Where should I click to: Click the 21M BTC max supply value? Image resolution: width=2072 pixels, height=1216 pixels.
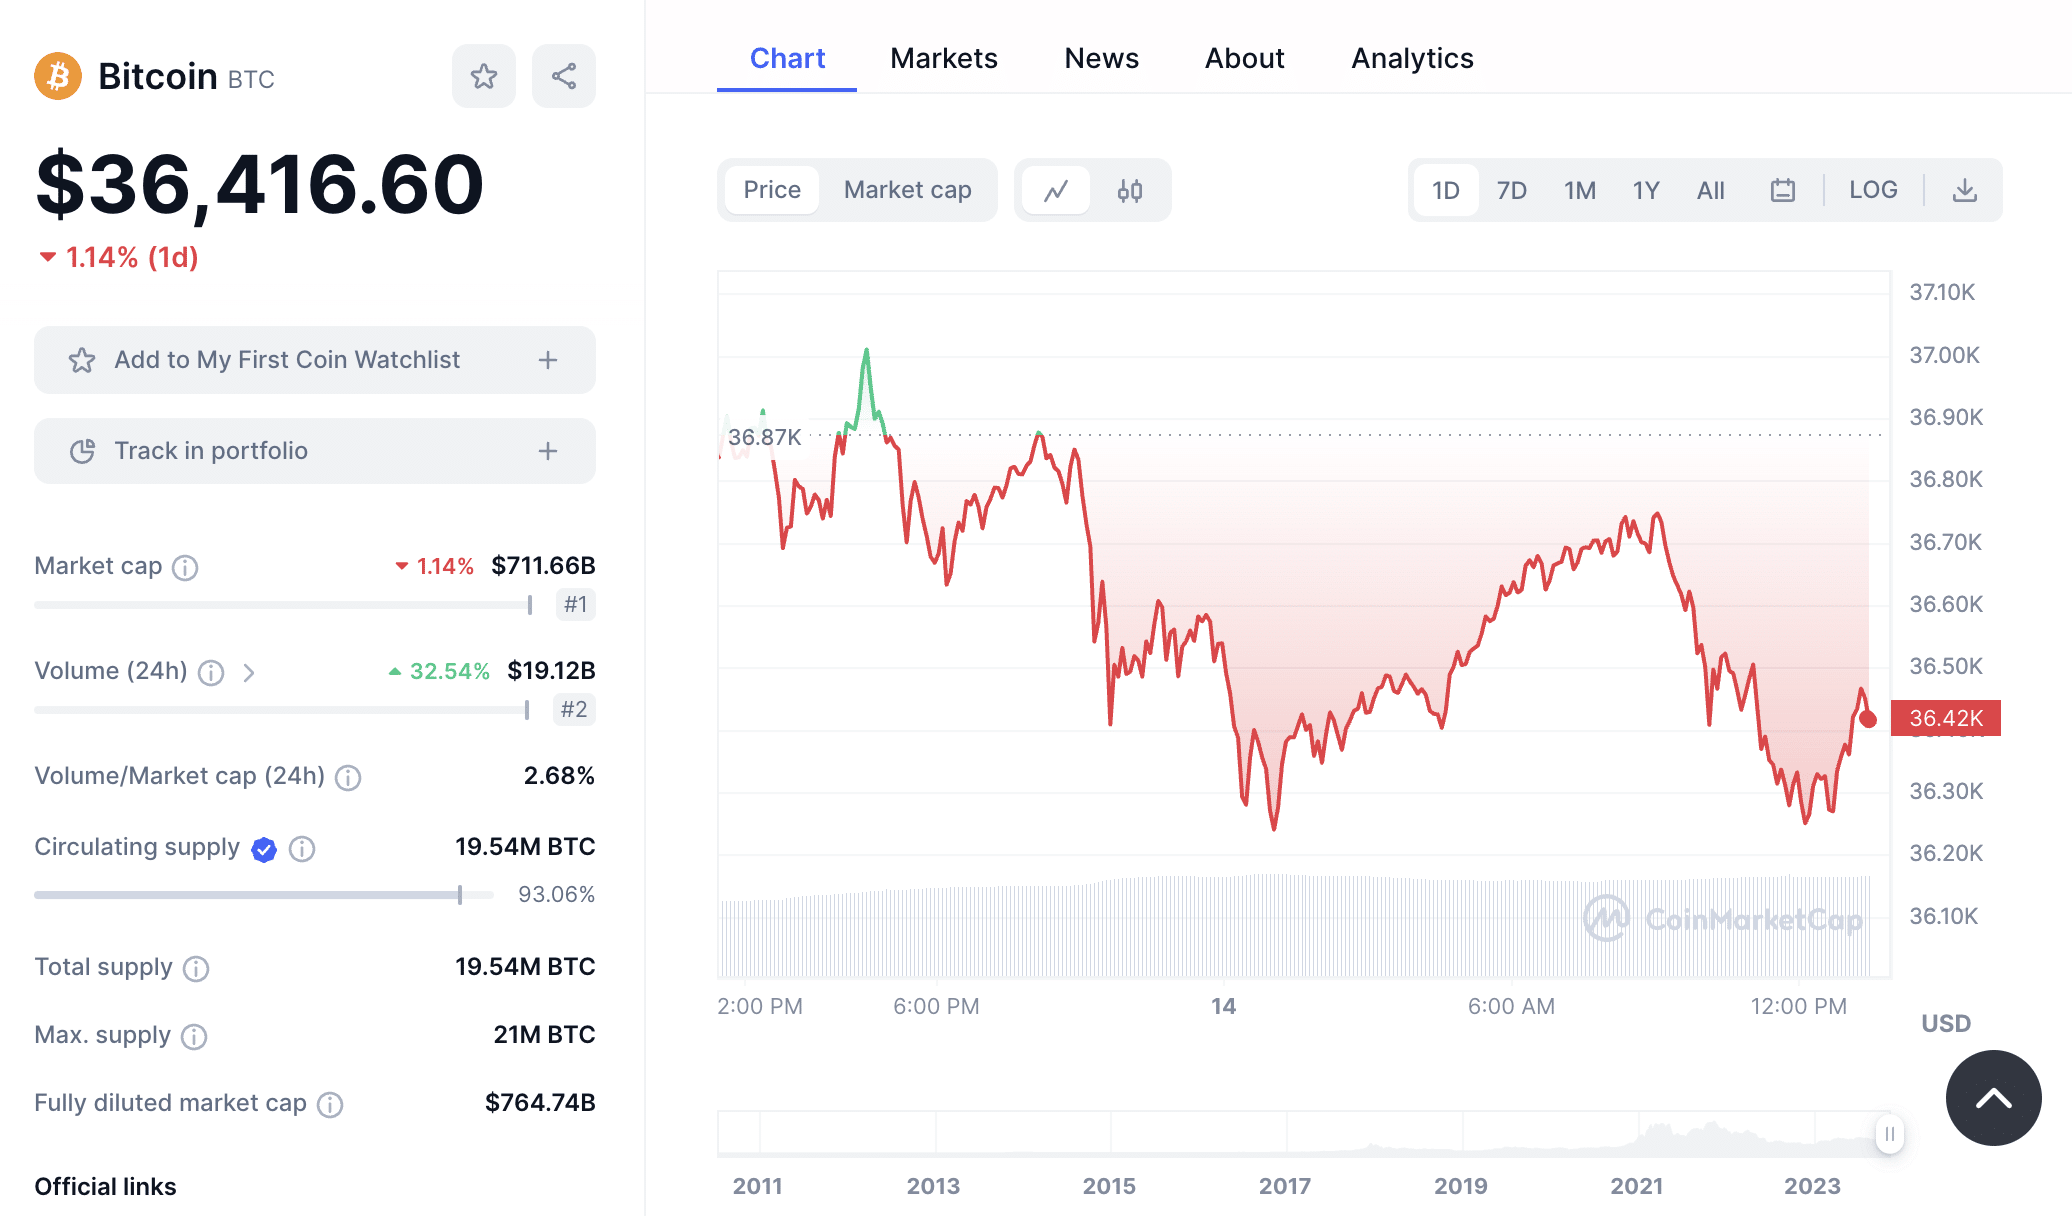click(x=544, y=1035)
